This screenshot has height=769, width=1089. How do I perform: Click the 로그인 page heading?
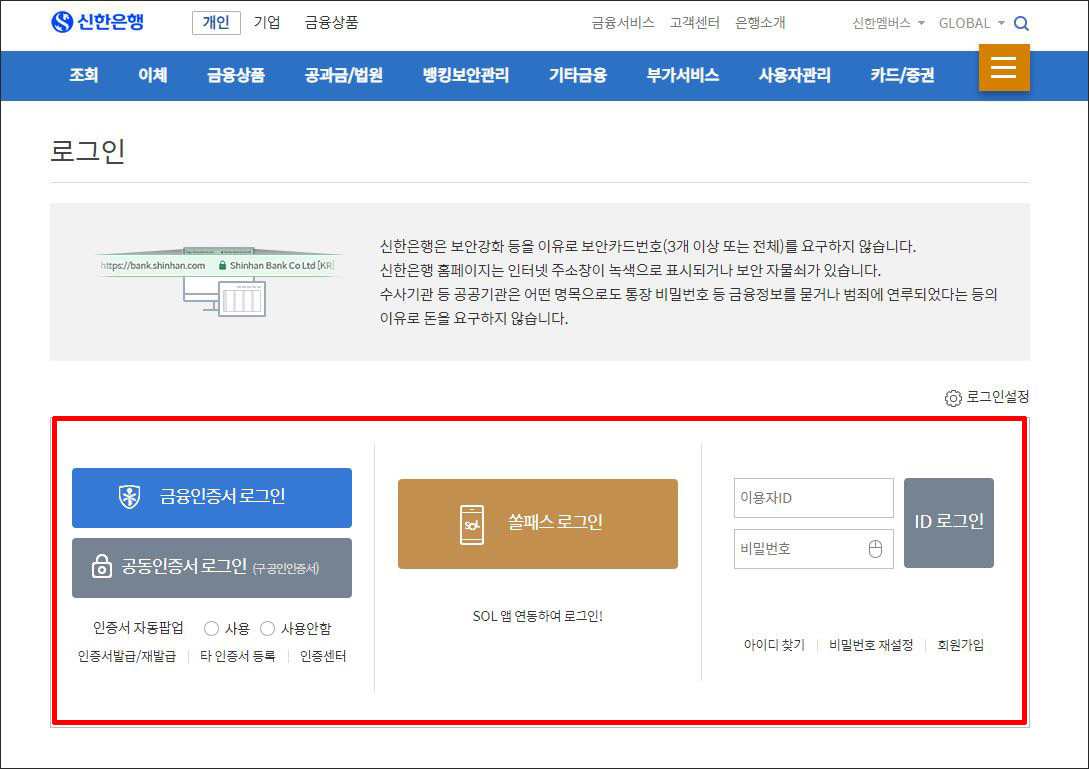point(88,151)
